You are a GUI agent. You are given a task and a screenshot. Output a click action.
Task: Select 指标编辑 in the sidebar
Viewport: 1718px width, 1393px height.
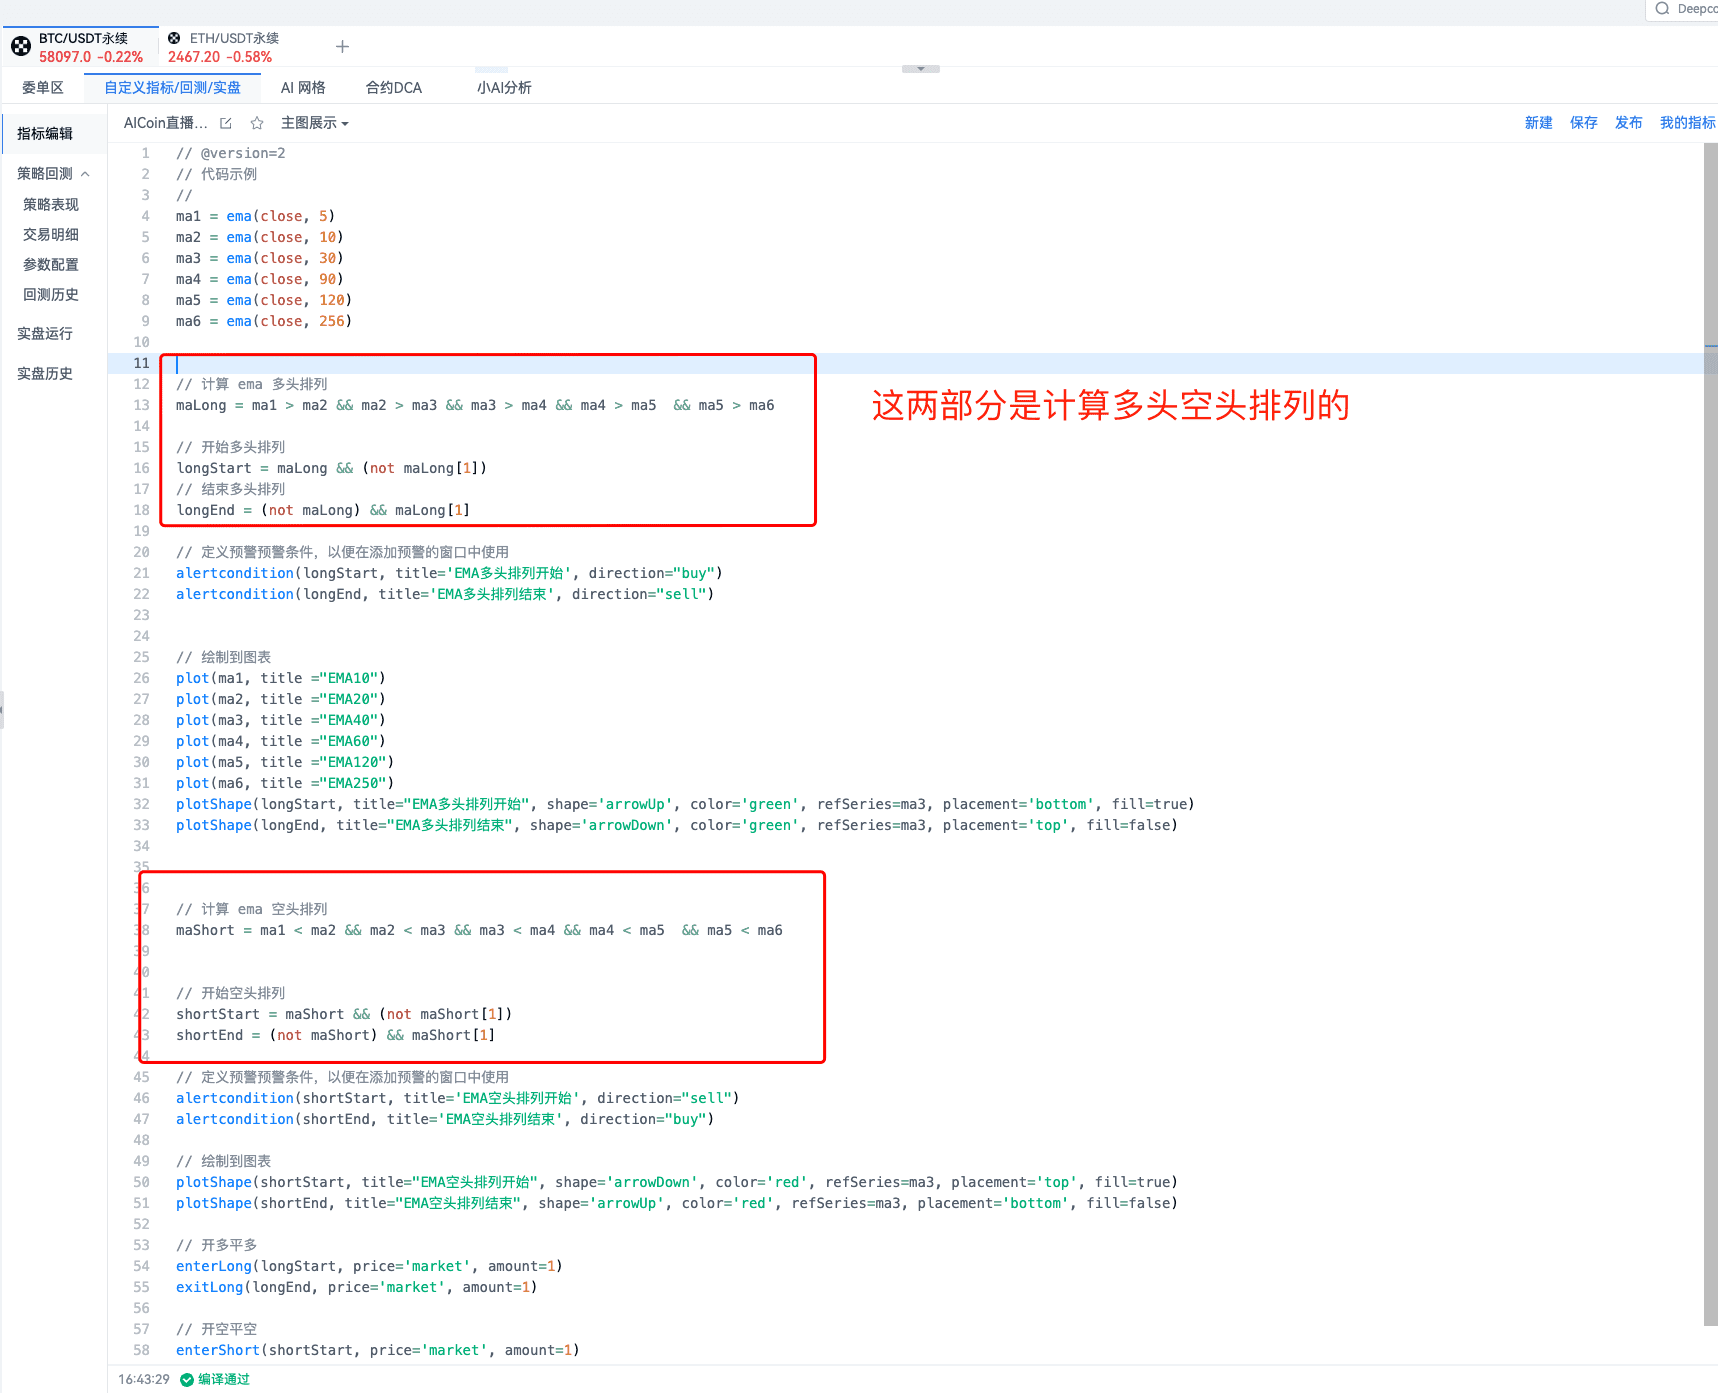pos(45,134)
